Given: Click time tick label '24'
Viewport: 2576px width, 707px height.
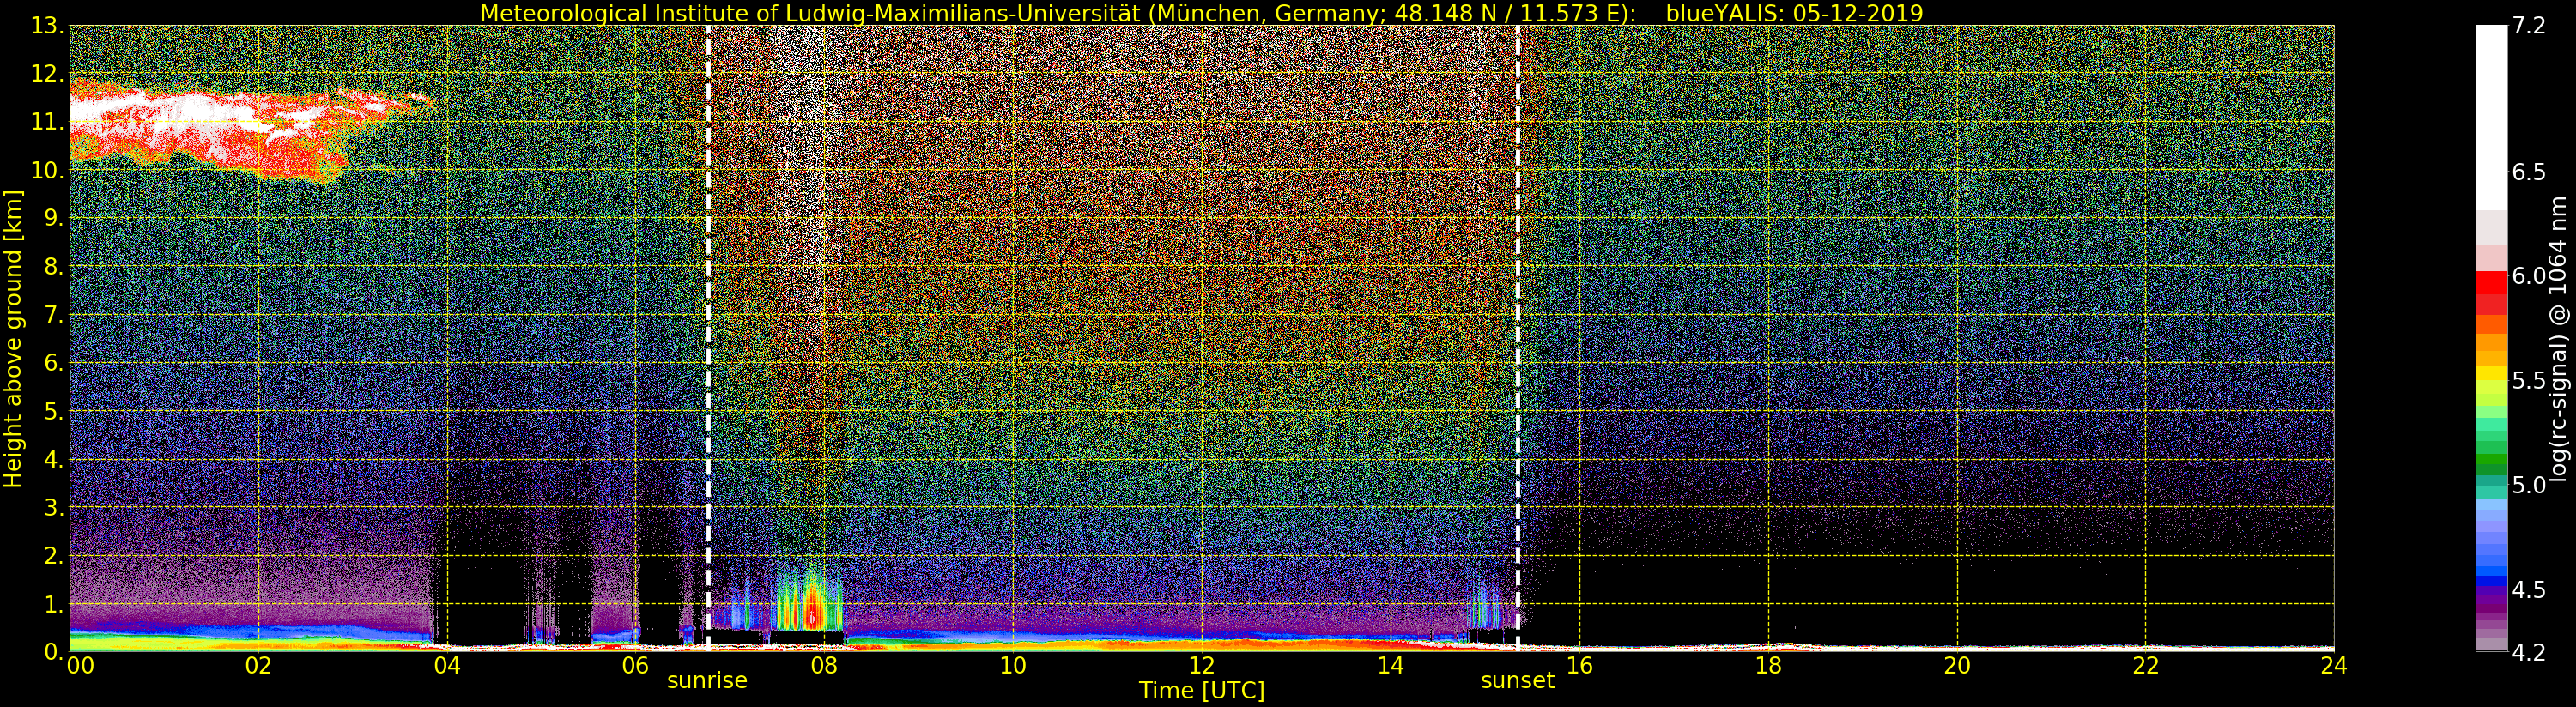Looking at the screenshot, I should pyautogui.click(x=2333, y=665).
